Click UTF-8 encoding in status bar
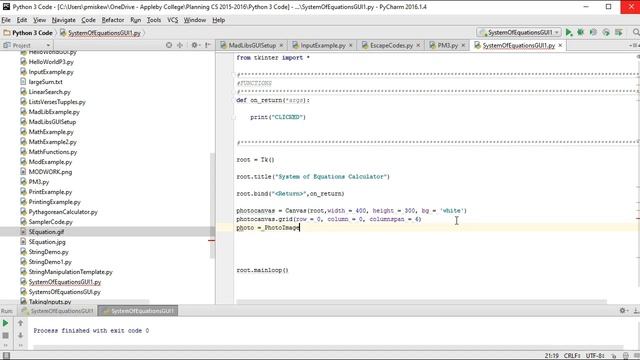The height and width of the screenshot is (360, 640). click(x=595, y=356)
